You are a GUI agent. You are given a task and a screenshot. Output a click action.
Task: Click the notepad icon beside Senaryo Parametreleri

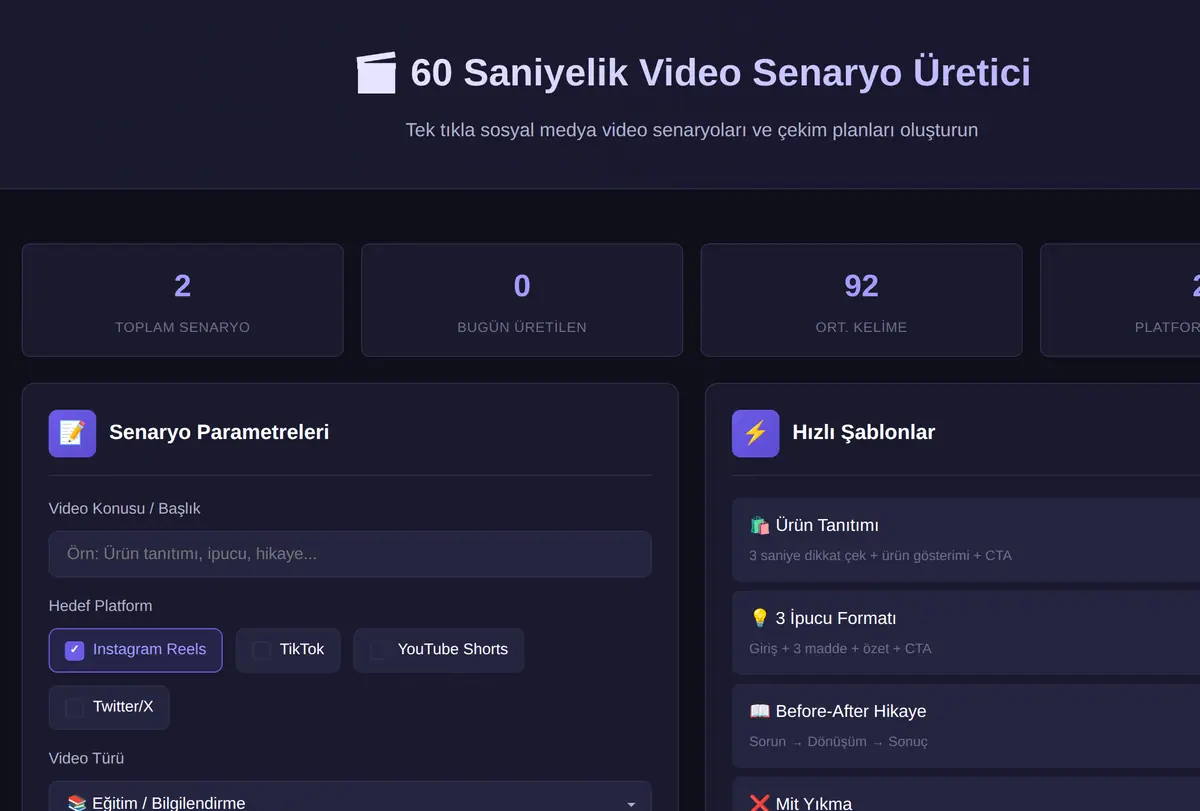(72, 433)
